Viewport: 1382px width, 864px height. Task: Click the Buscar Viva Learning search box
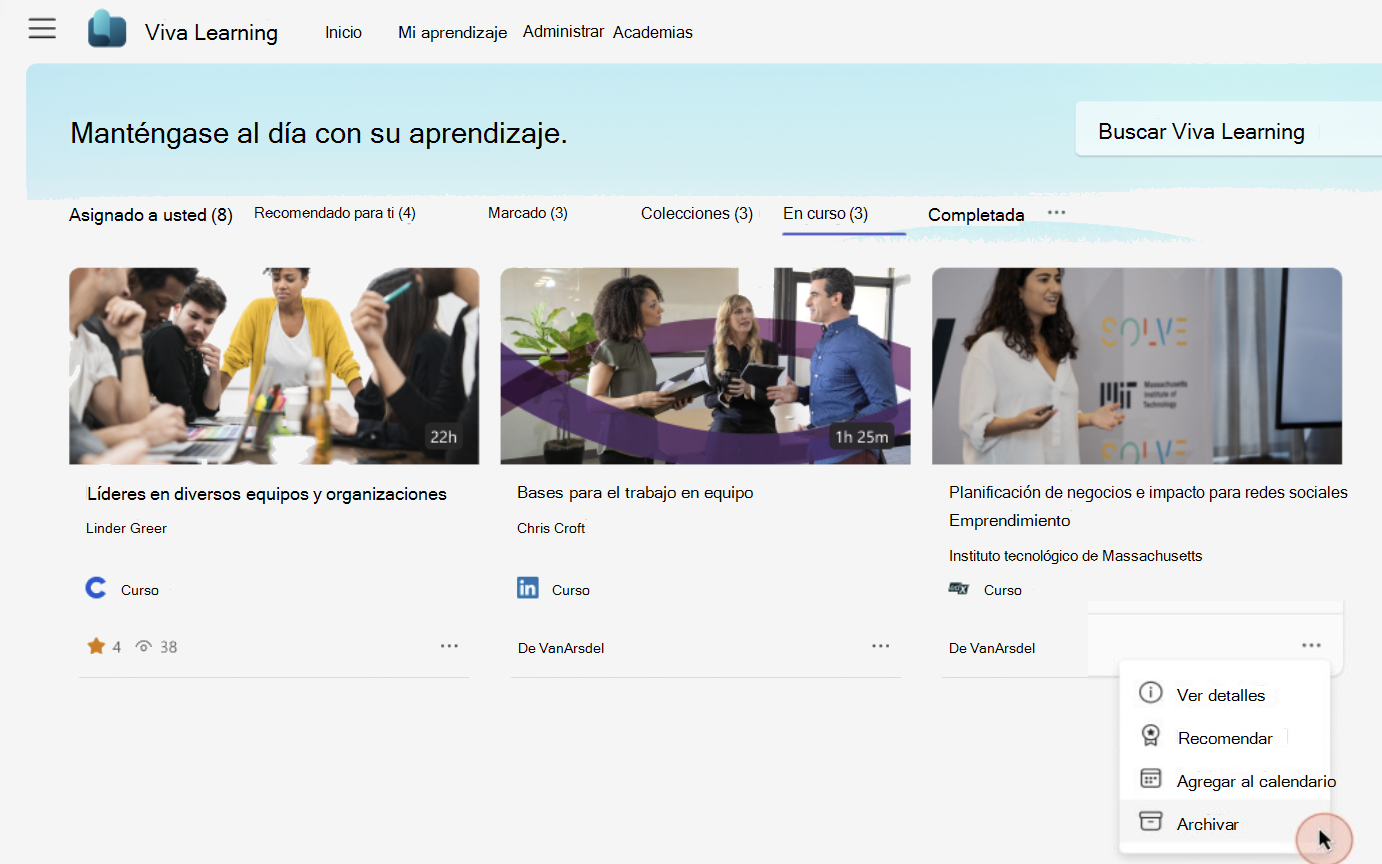(x=1228, y=129)
